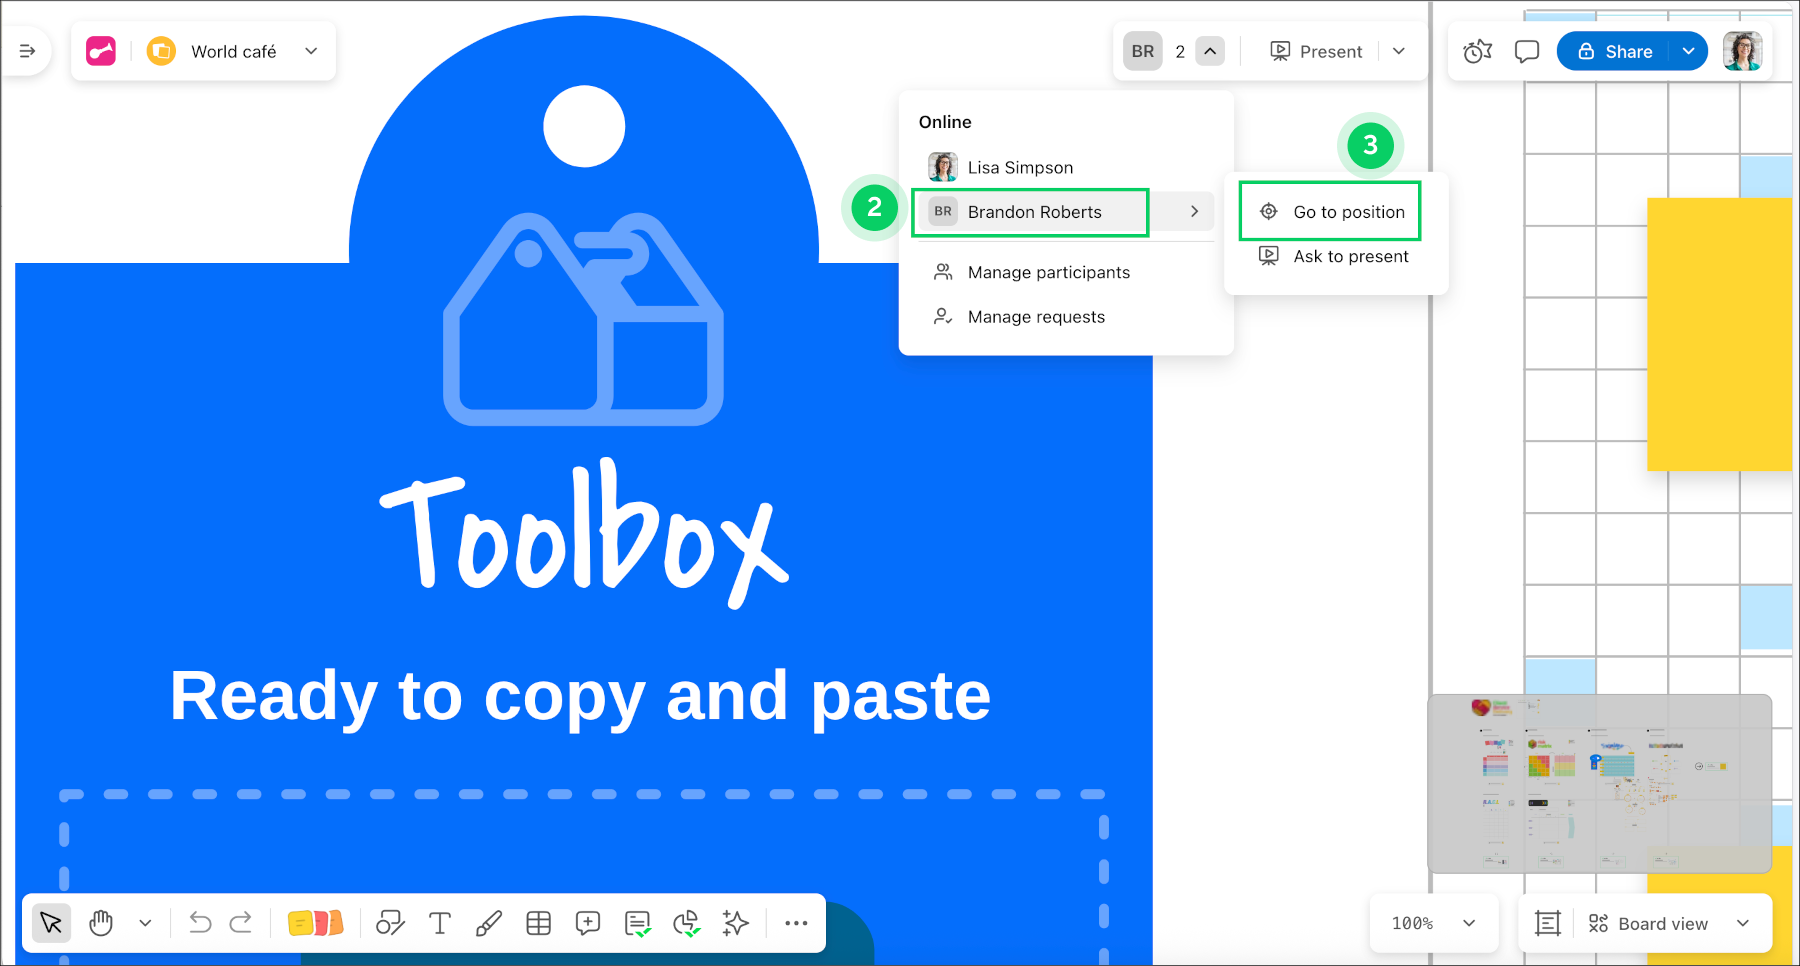1800x966 pixels.
Task: Toggle the frames panel icon
Action: point(1547,923)
